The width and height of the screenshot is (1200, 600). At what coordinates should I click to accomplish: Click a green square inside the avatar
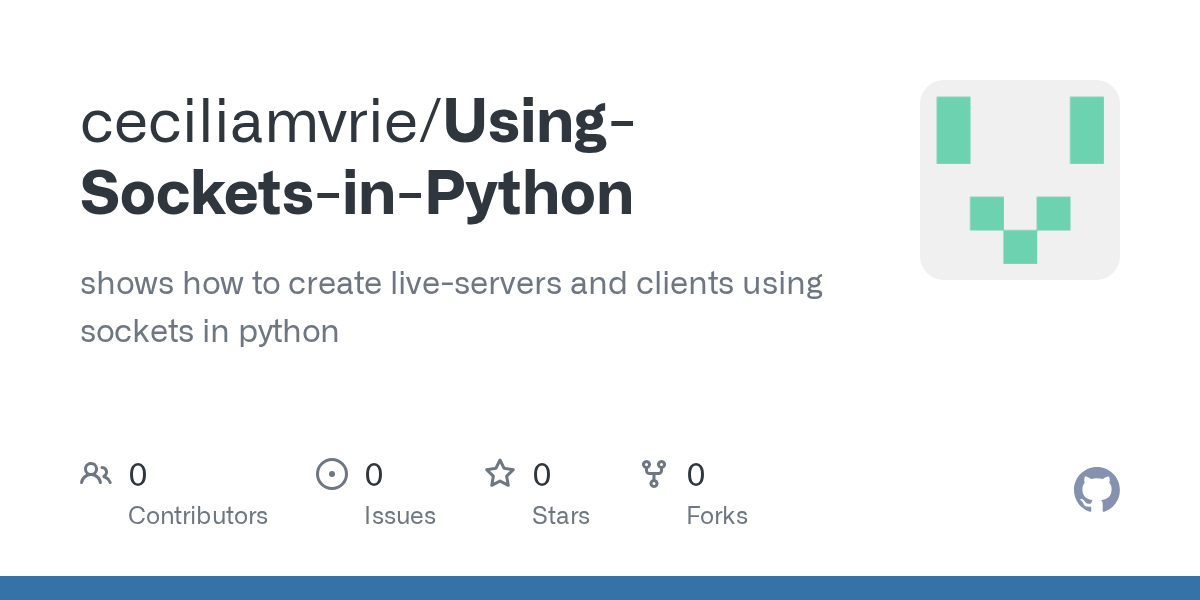pyautogui.click(x=951, y=130)
